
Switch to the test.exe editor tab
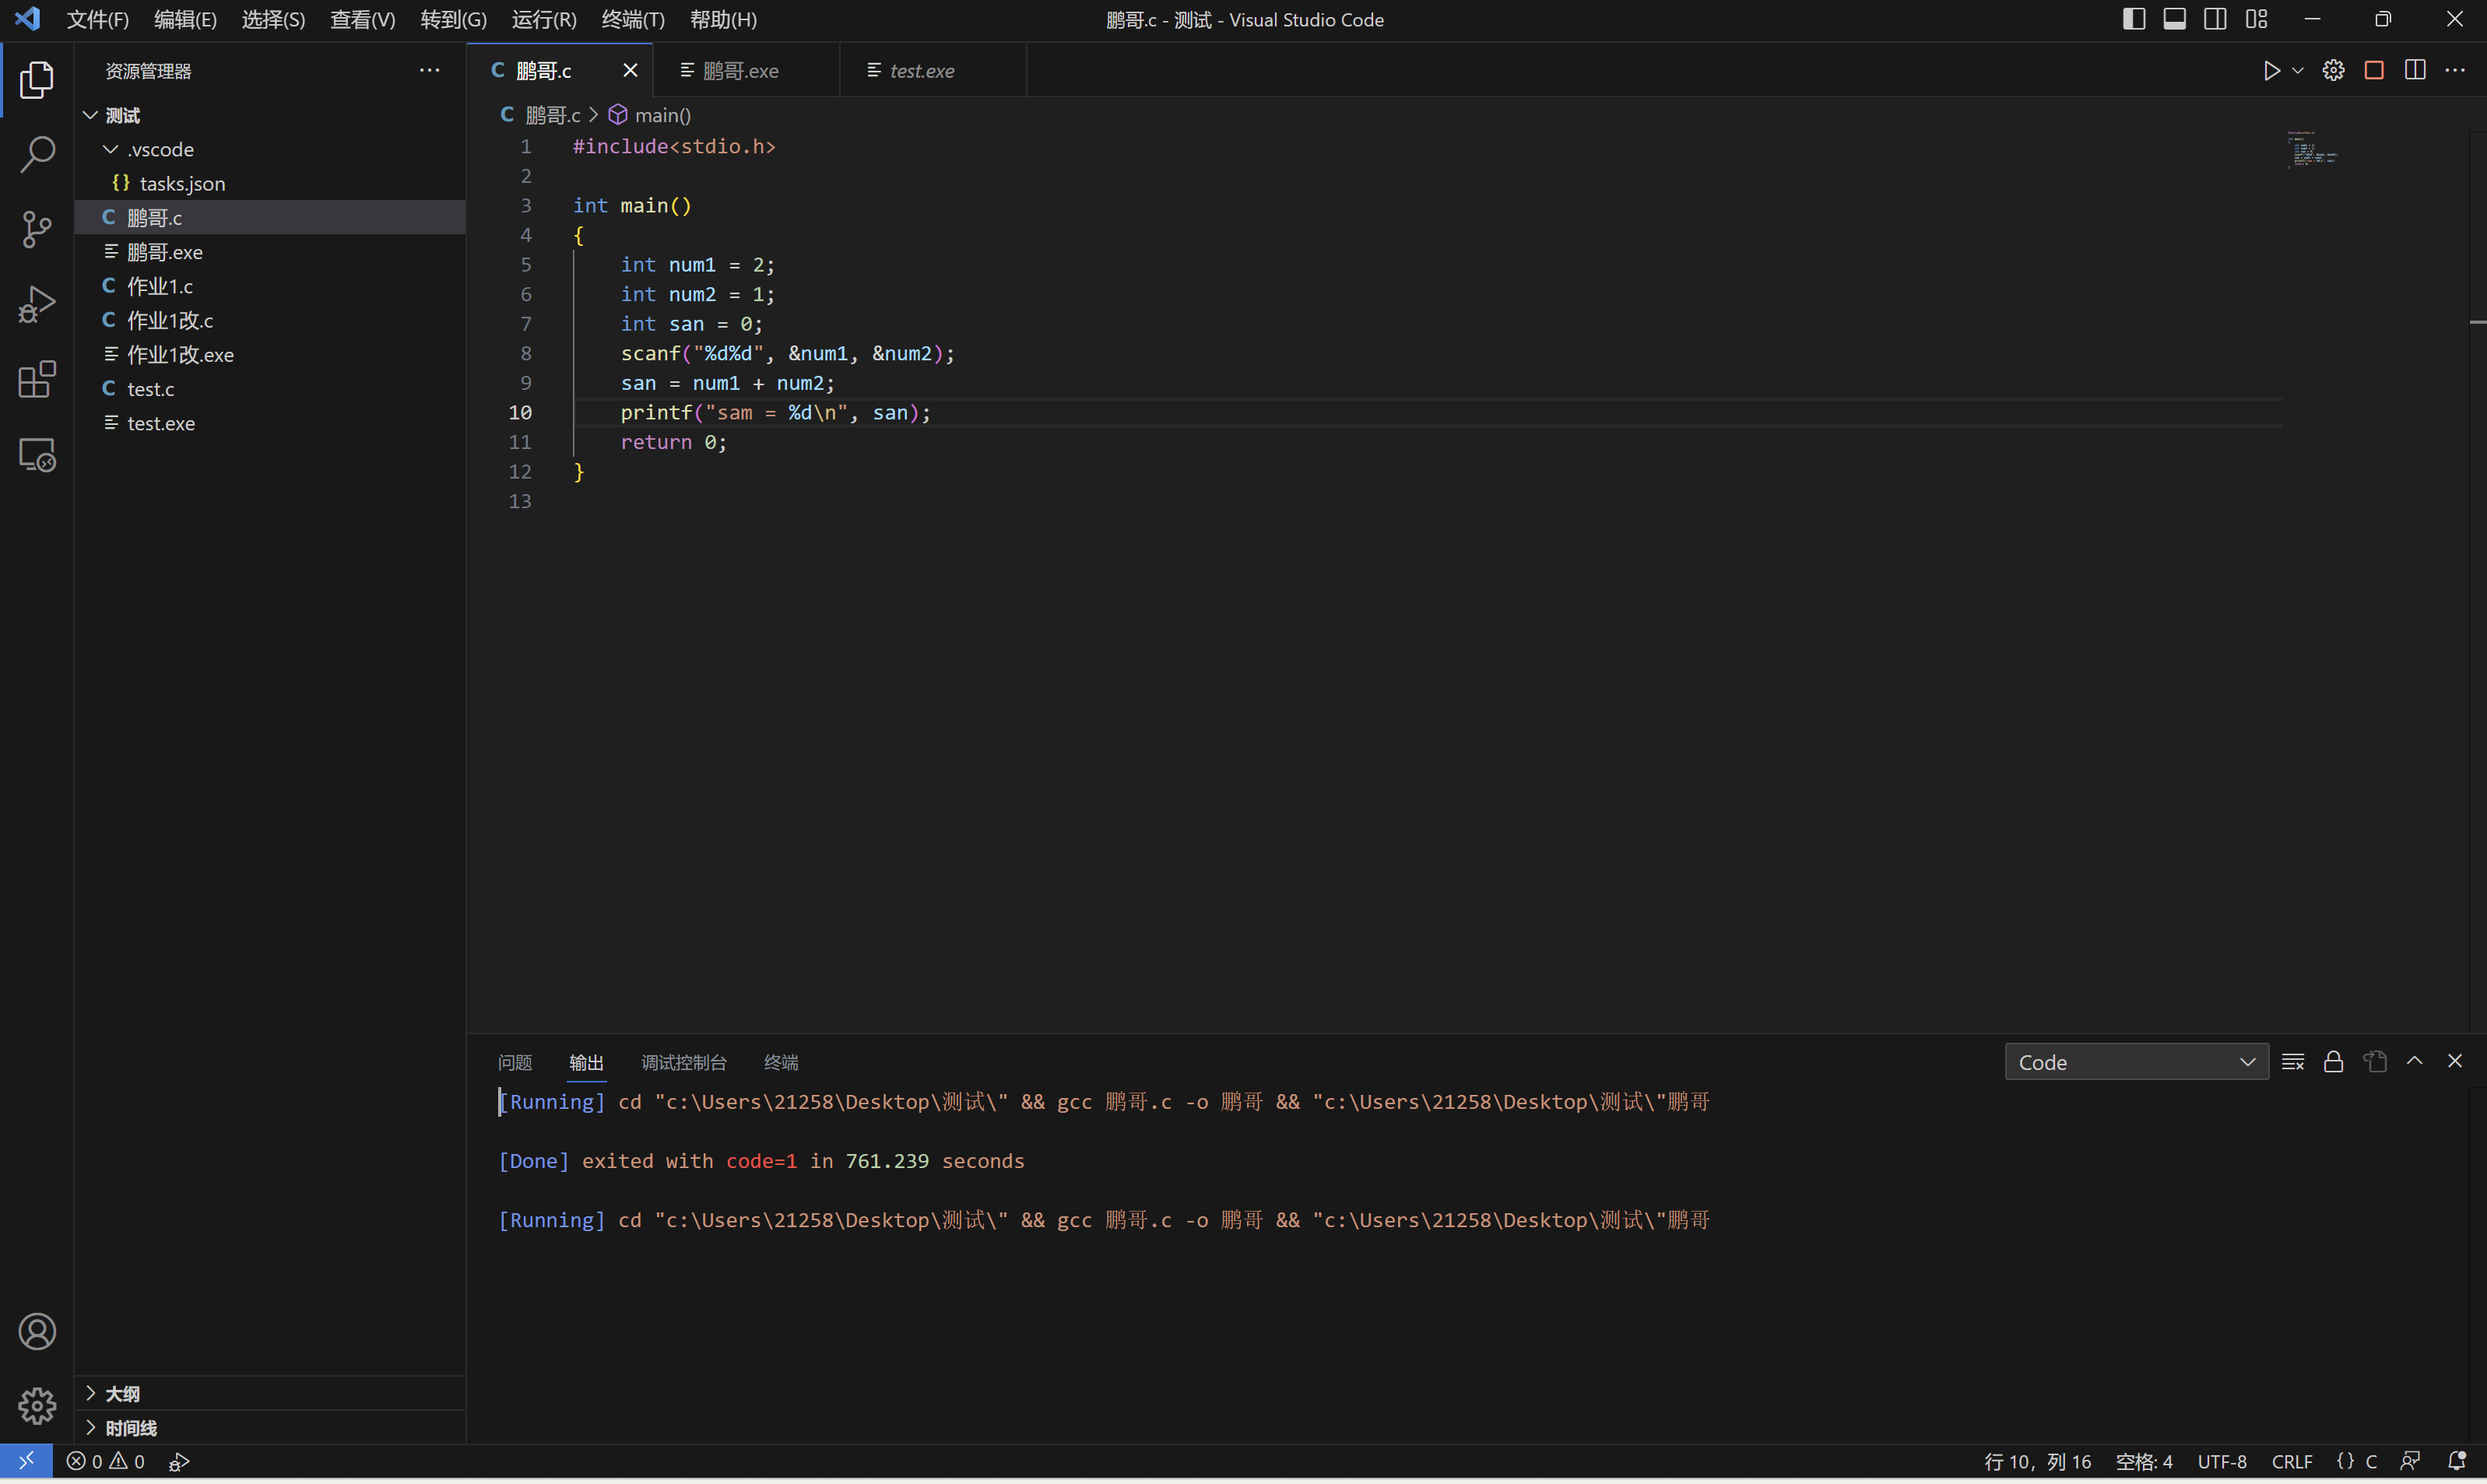pyautogui.click(x=933, y=71)
